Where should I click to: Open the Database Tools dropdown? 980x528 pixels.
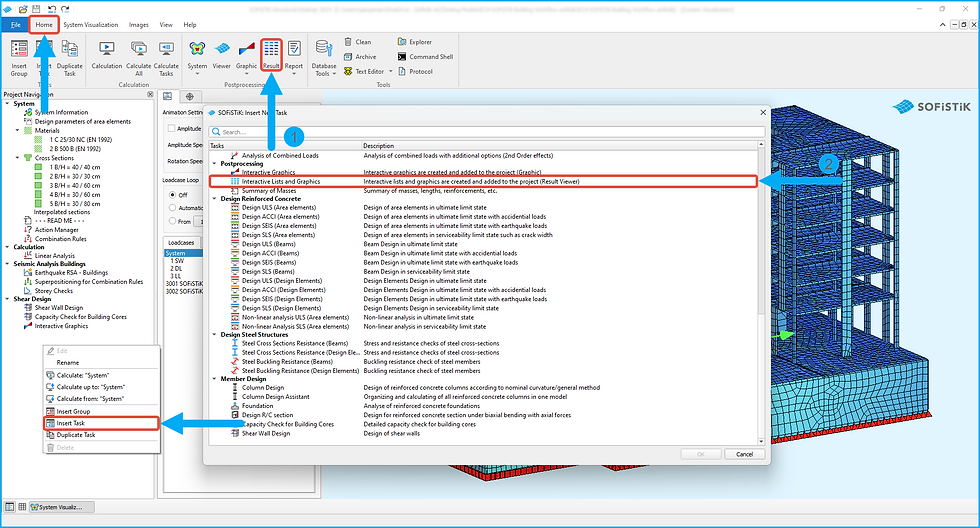pos(334,74)
